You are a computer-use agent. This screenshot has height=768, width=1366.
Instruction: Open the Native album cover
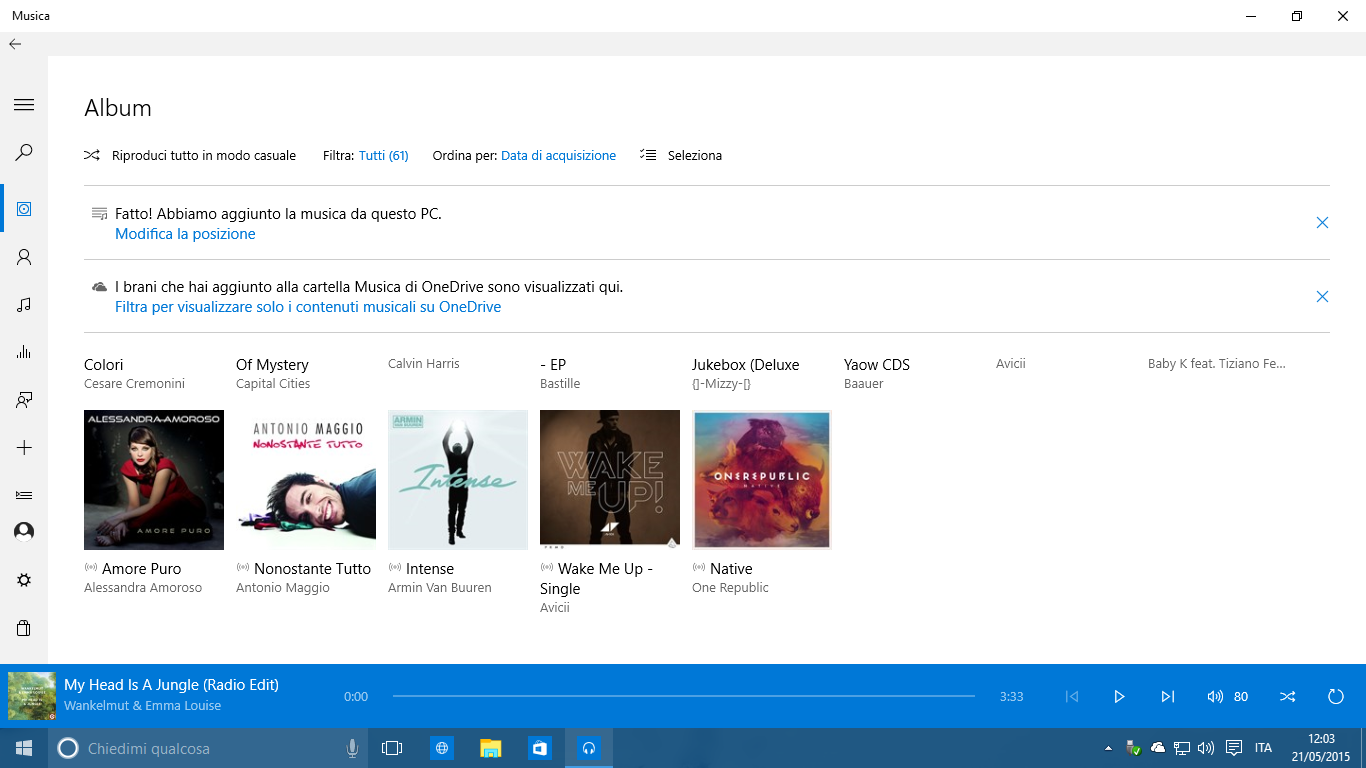pos(762,480)
